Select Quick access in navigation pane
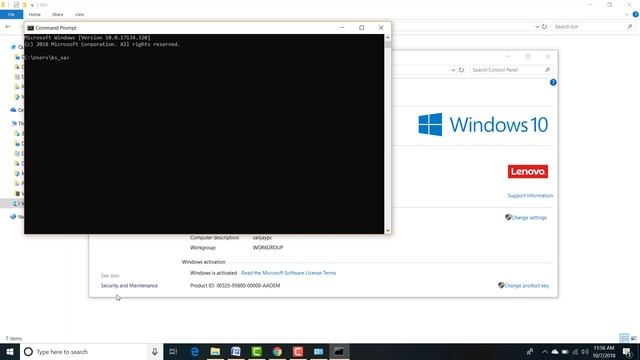The image size is (640, 360). tap(17, 47)
